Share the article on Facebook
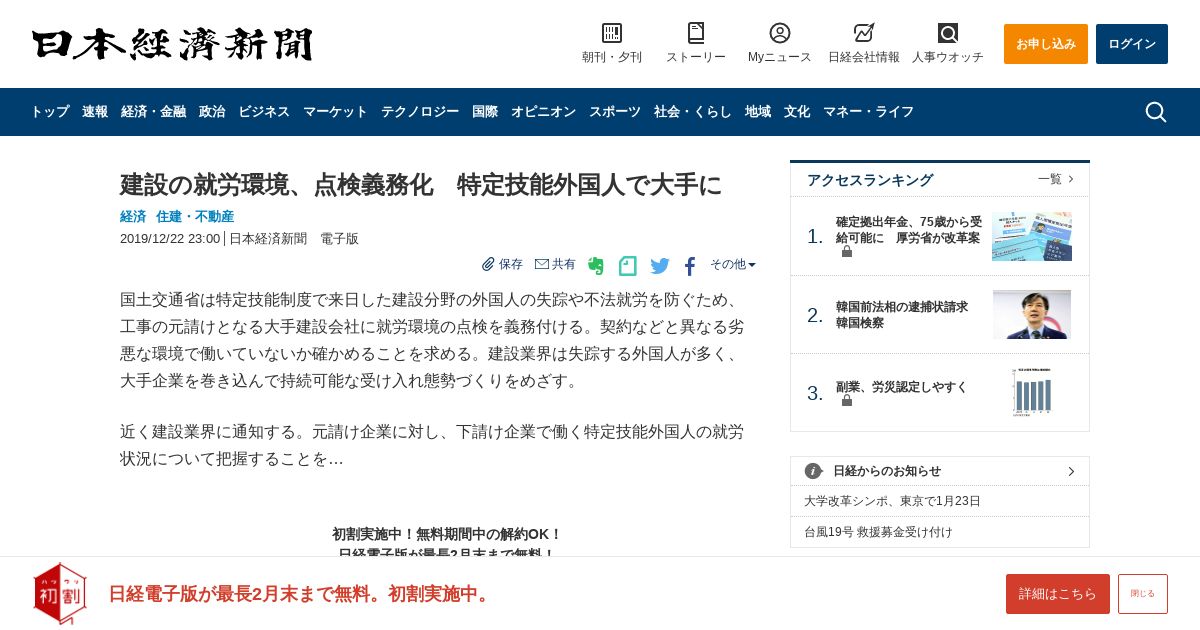This screenshot has height=630, width=1200. click(x=690, y=266)
